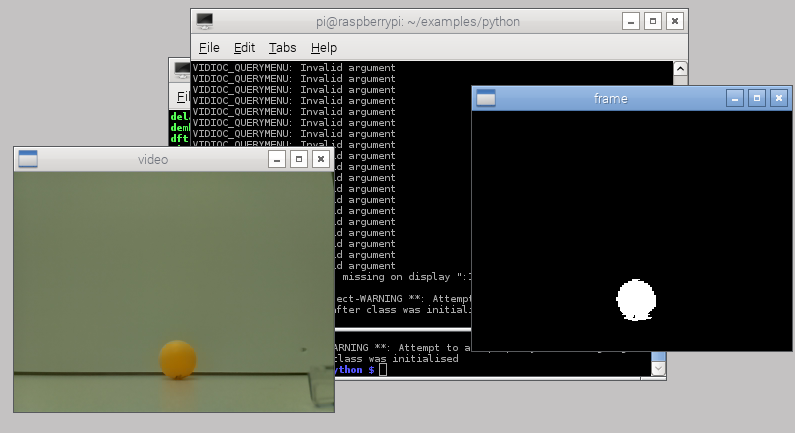Click the white blob in frame window
795x433 pixels.
[636, 300]
